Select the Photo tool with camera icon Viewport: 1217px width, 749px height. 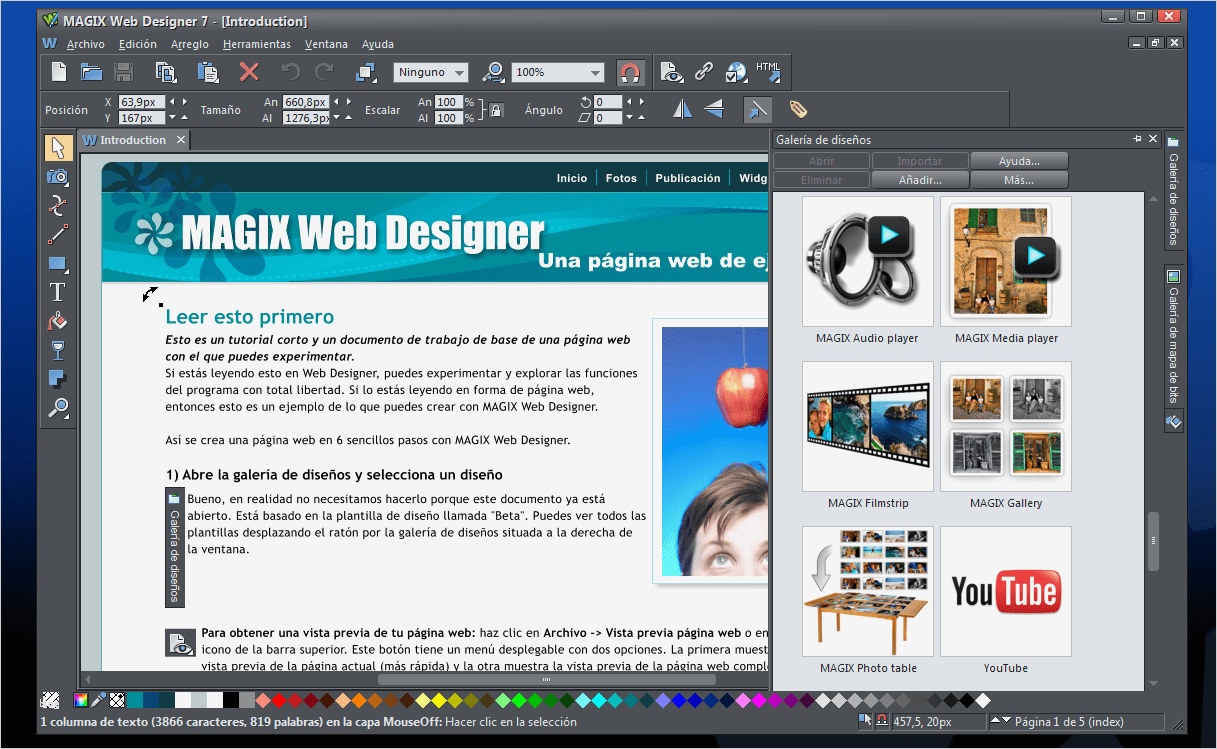(58, 177)
